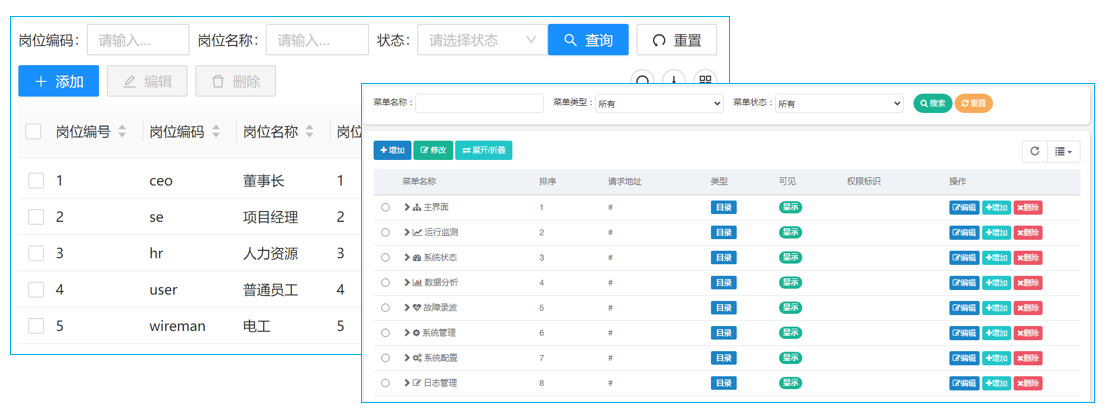
Task: Select the radio button for 运行监测
Action: (x=385, y=233)
